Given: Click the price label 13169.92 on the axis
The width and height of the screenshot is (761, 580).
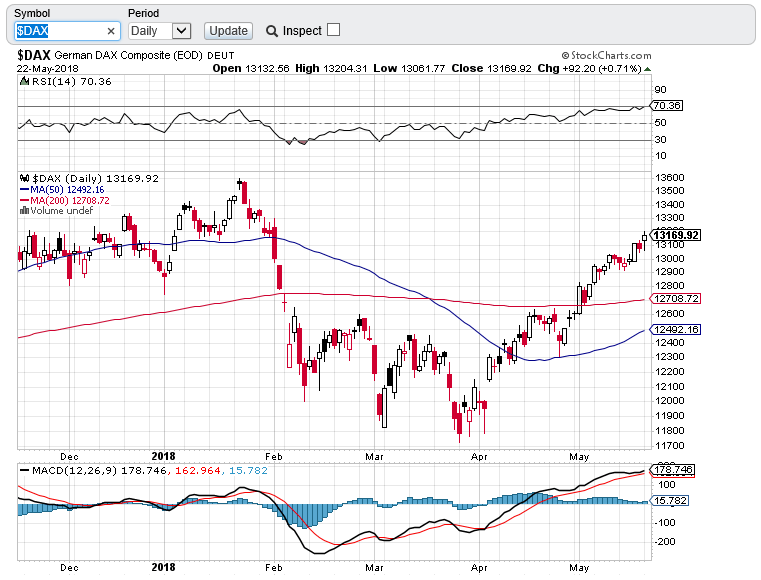Looking at the screenshot, I should 675,235.
